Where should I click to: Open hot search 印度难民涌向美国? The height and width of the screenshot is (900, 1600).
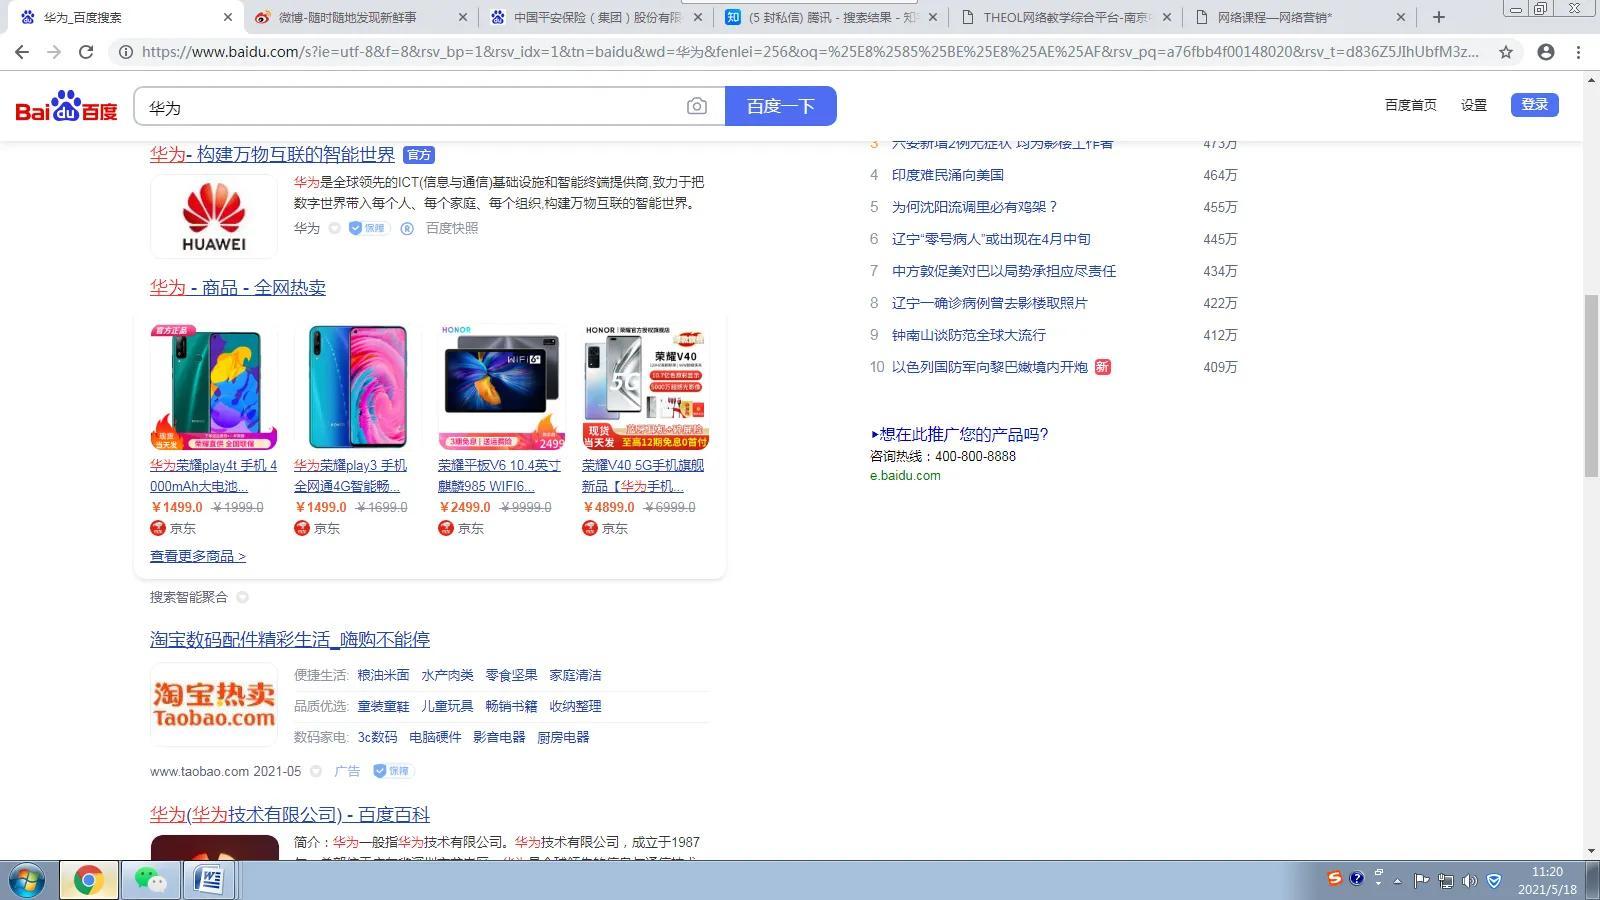(x=948, y=175)
